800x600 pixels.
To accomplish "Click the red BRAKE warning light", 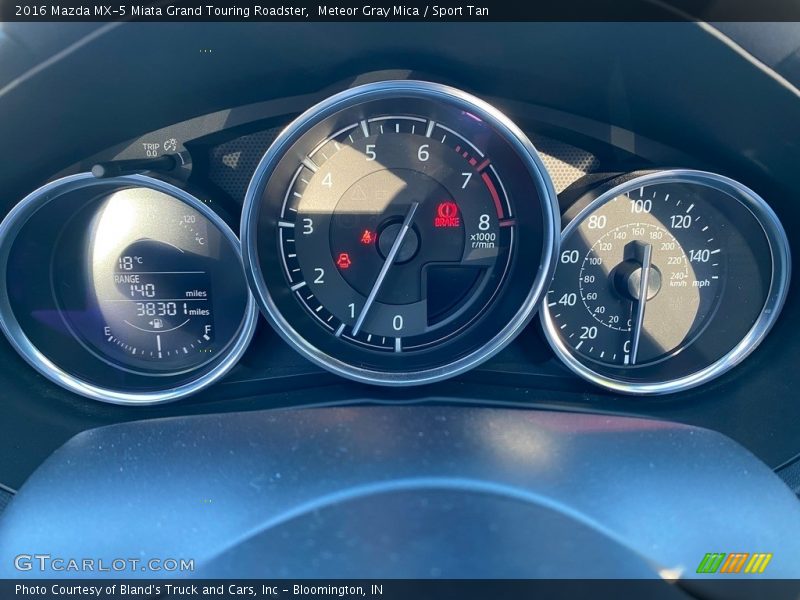I will [x=446, y=214].
